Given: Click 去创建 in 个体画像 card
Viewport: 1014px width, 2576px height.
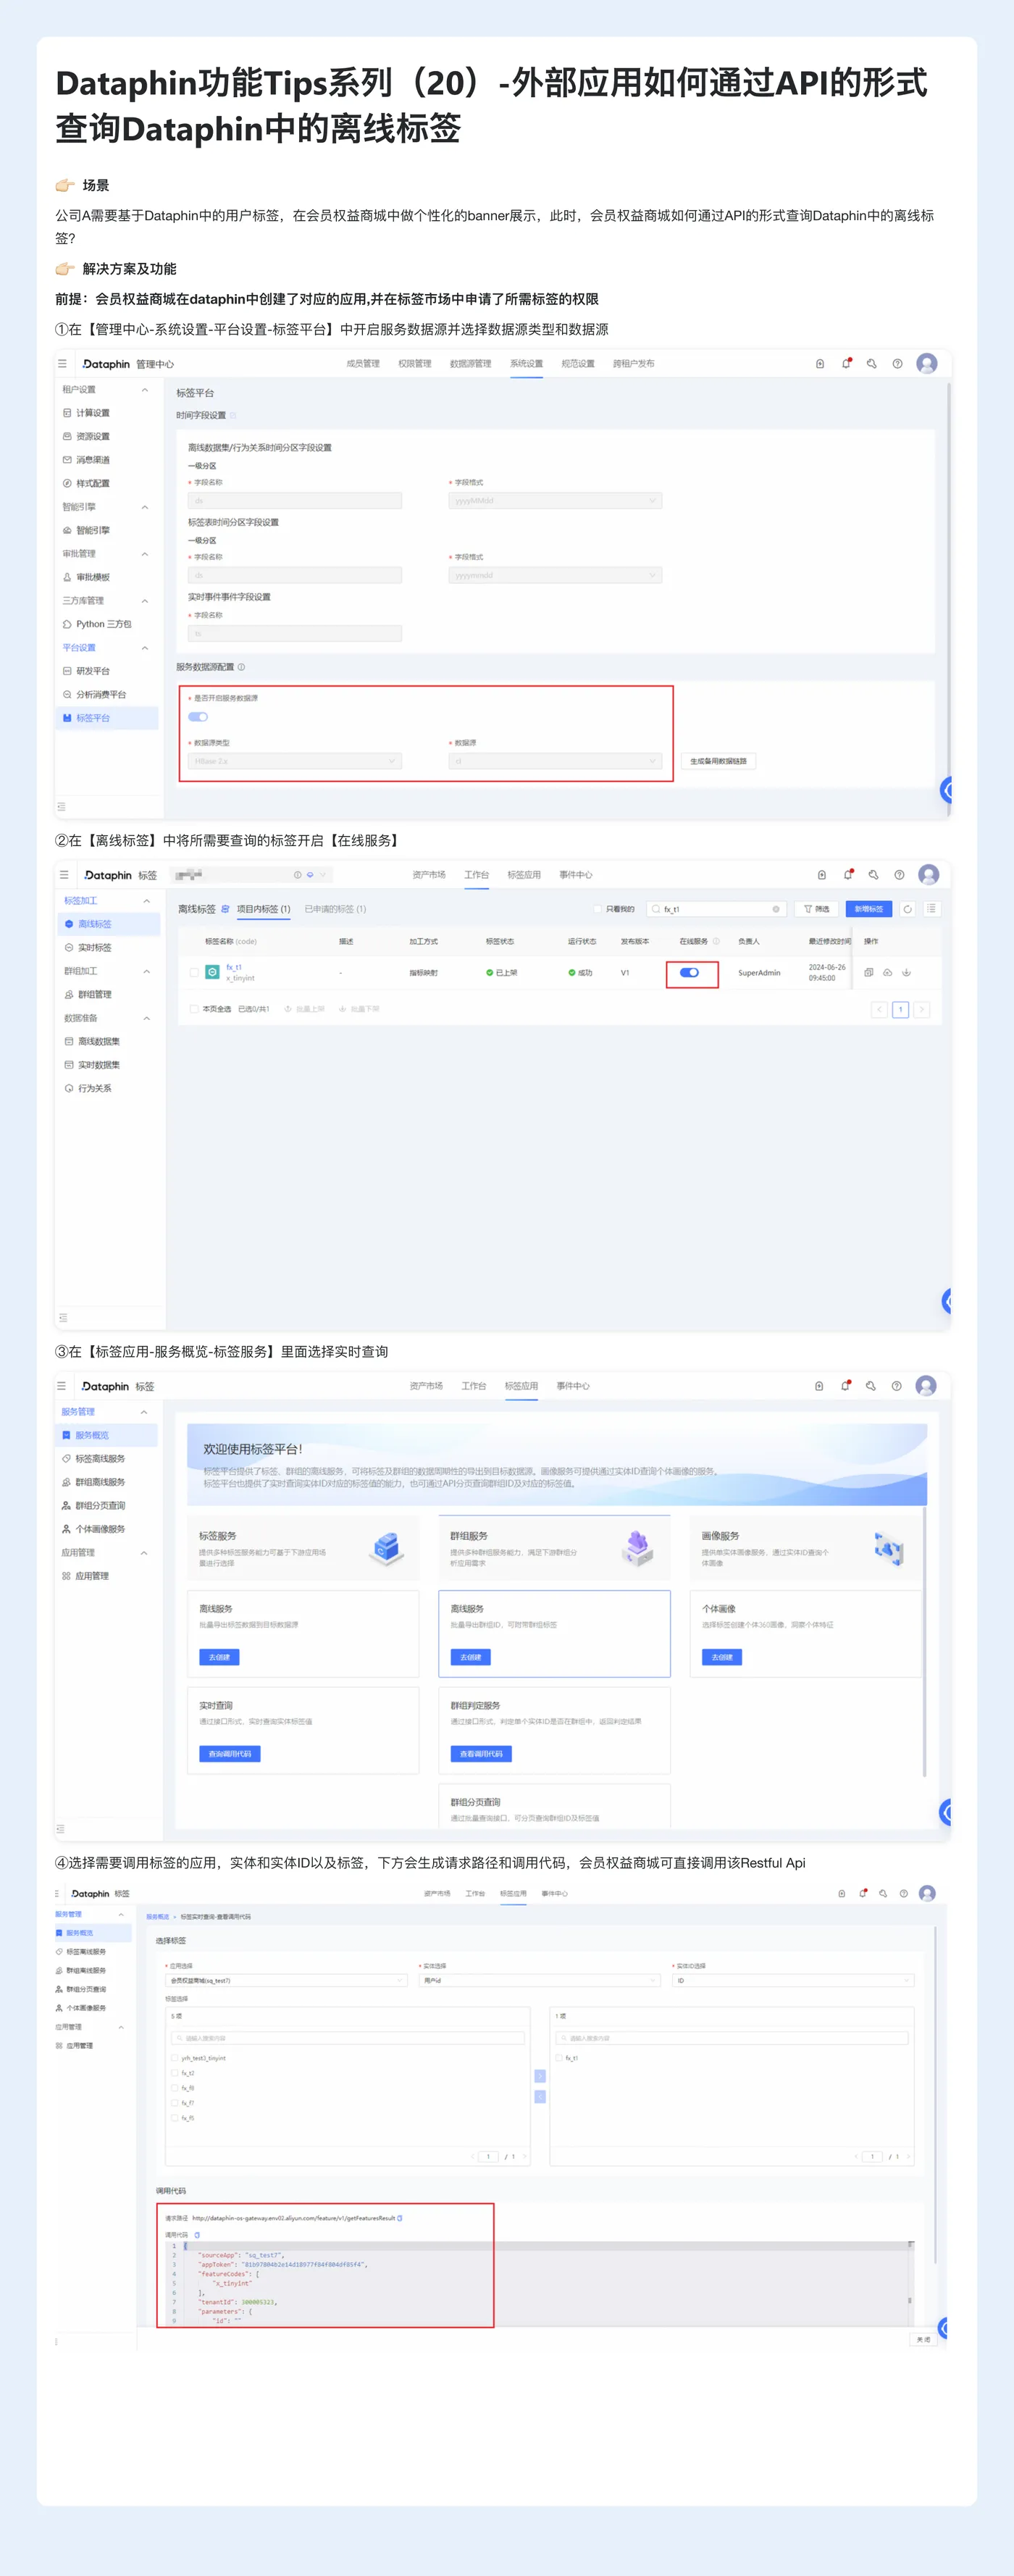Looking at the screenshot, I should point(722,1657).
